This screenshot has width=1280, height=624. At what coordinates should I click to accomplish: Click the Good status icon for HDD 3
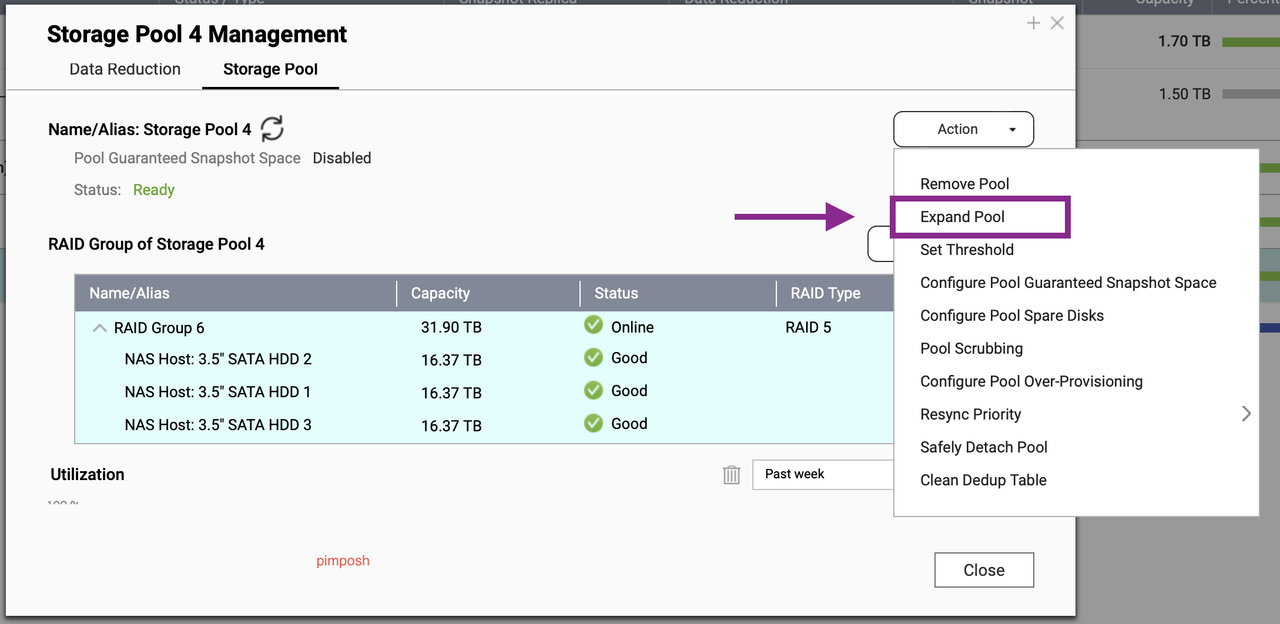[x=594, y=423]
